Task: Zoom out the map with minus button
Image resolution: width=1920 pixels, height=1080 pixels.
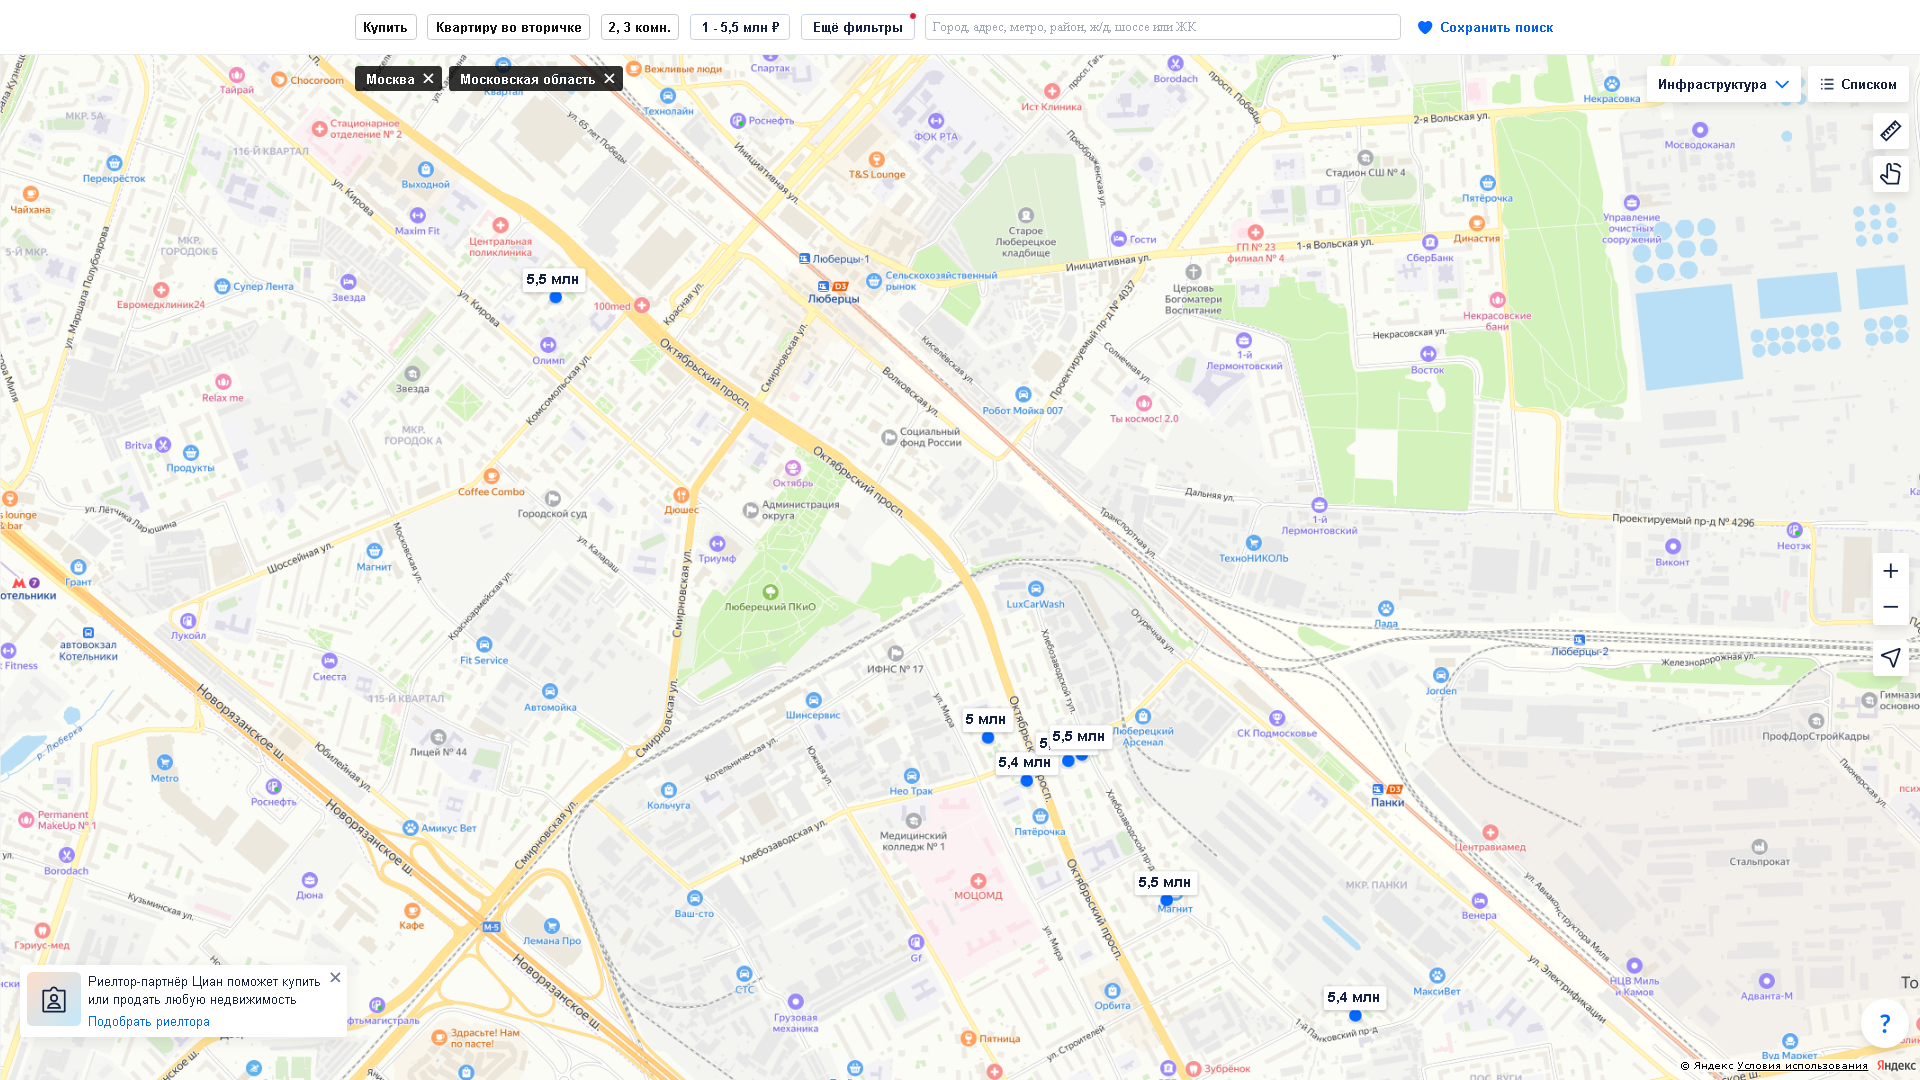Action: coord(1890,607)
